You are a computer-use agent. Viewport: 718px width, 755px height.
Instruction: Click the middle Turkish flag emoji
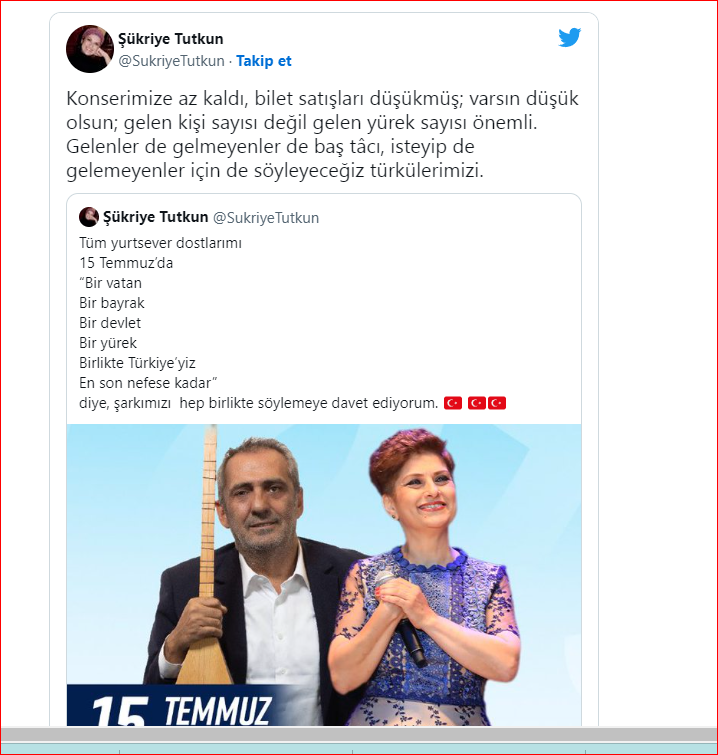click(x=477, y=403)
